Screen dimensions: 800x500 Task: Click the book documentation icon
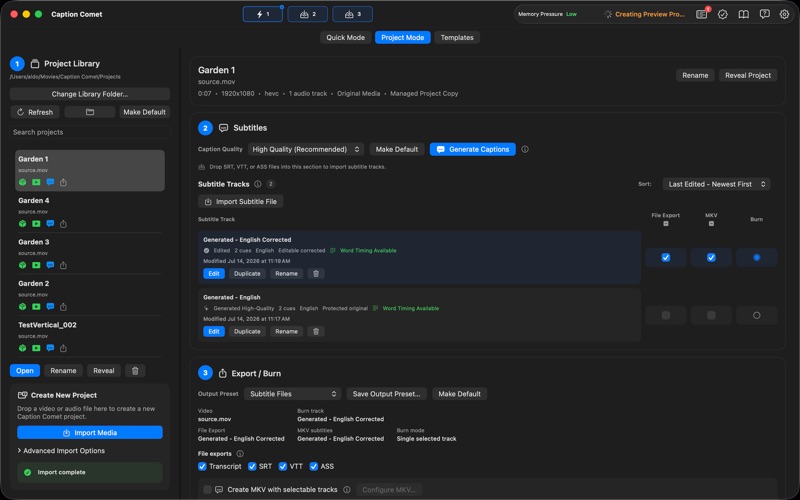[x=743, y=14]
